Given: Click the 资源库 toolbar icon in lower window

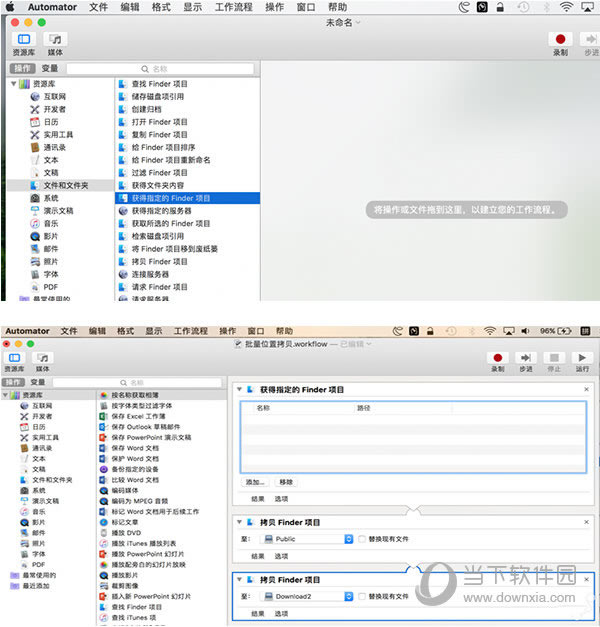Looking at the screenshot, I should pyautogui.click(x=14, y=357).
